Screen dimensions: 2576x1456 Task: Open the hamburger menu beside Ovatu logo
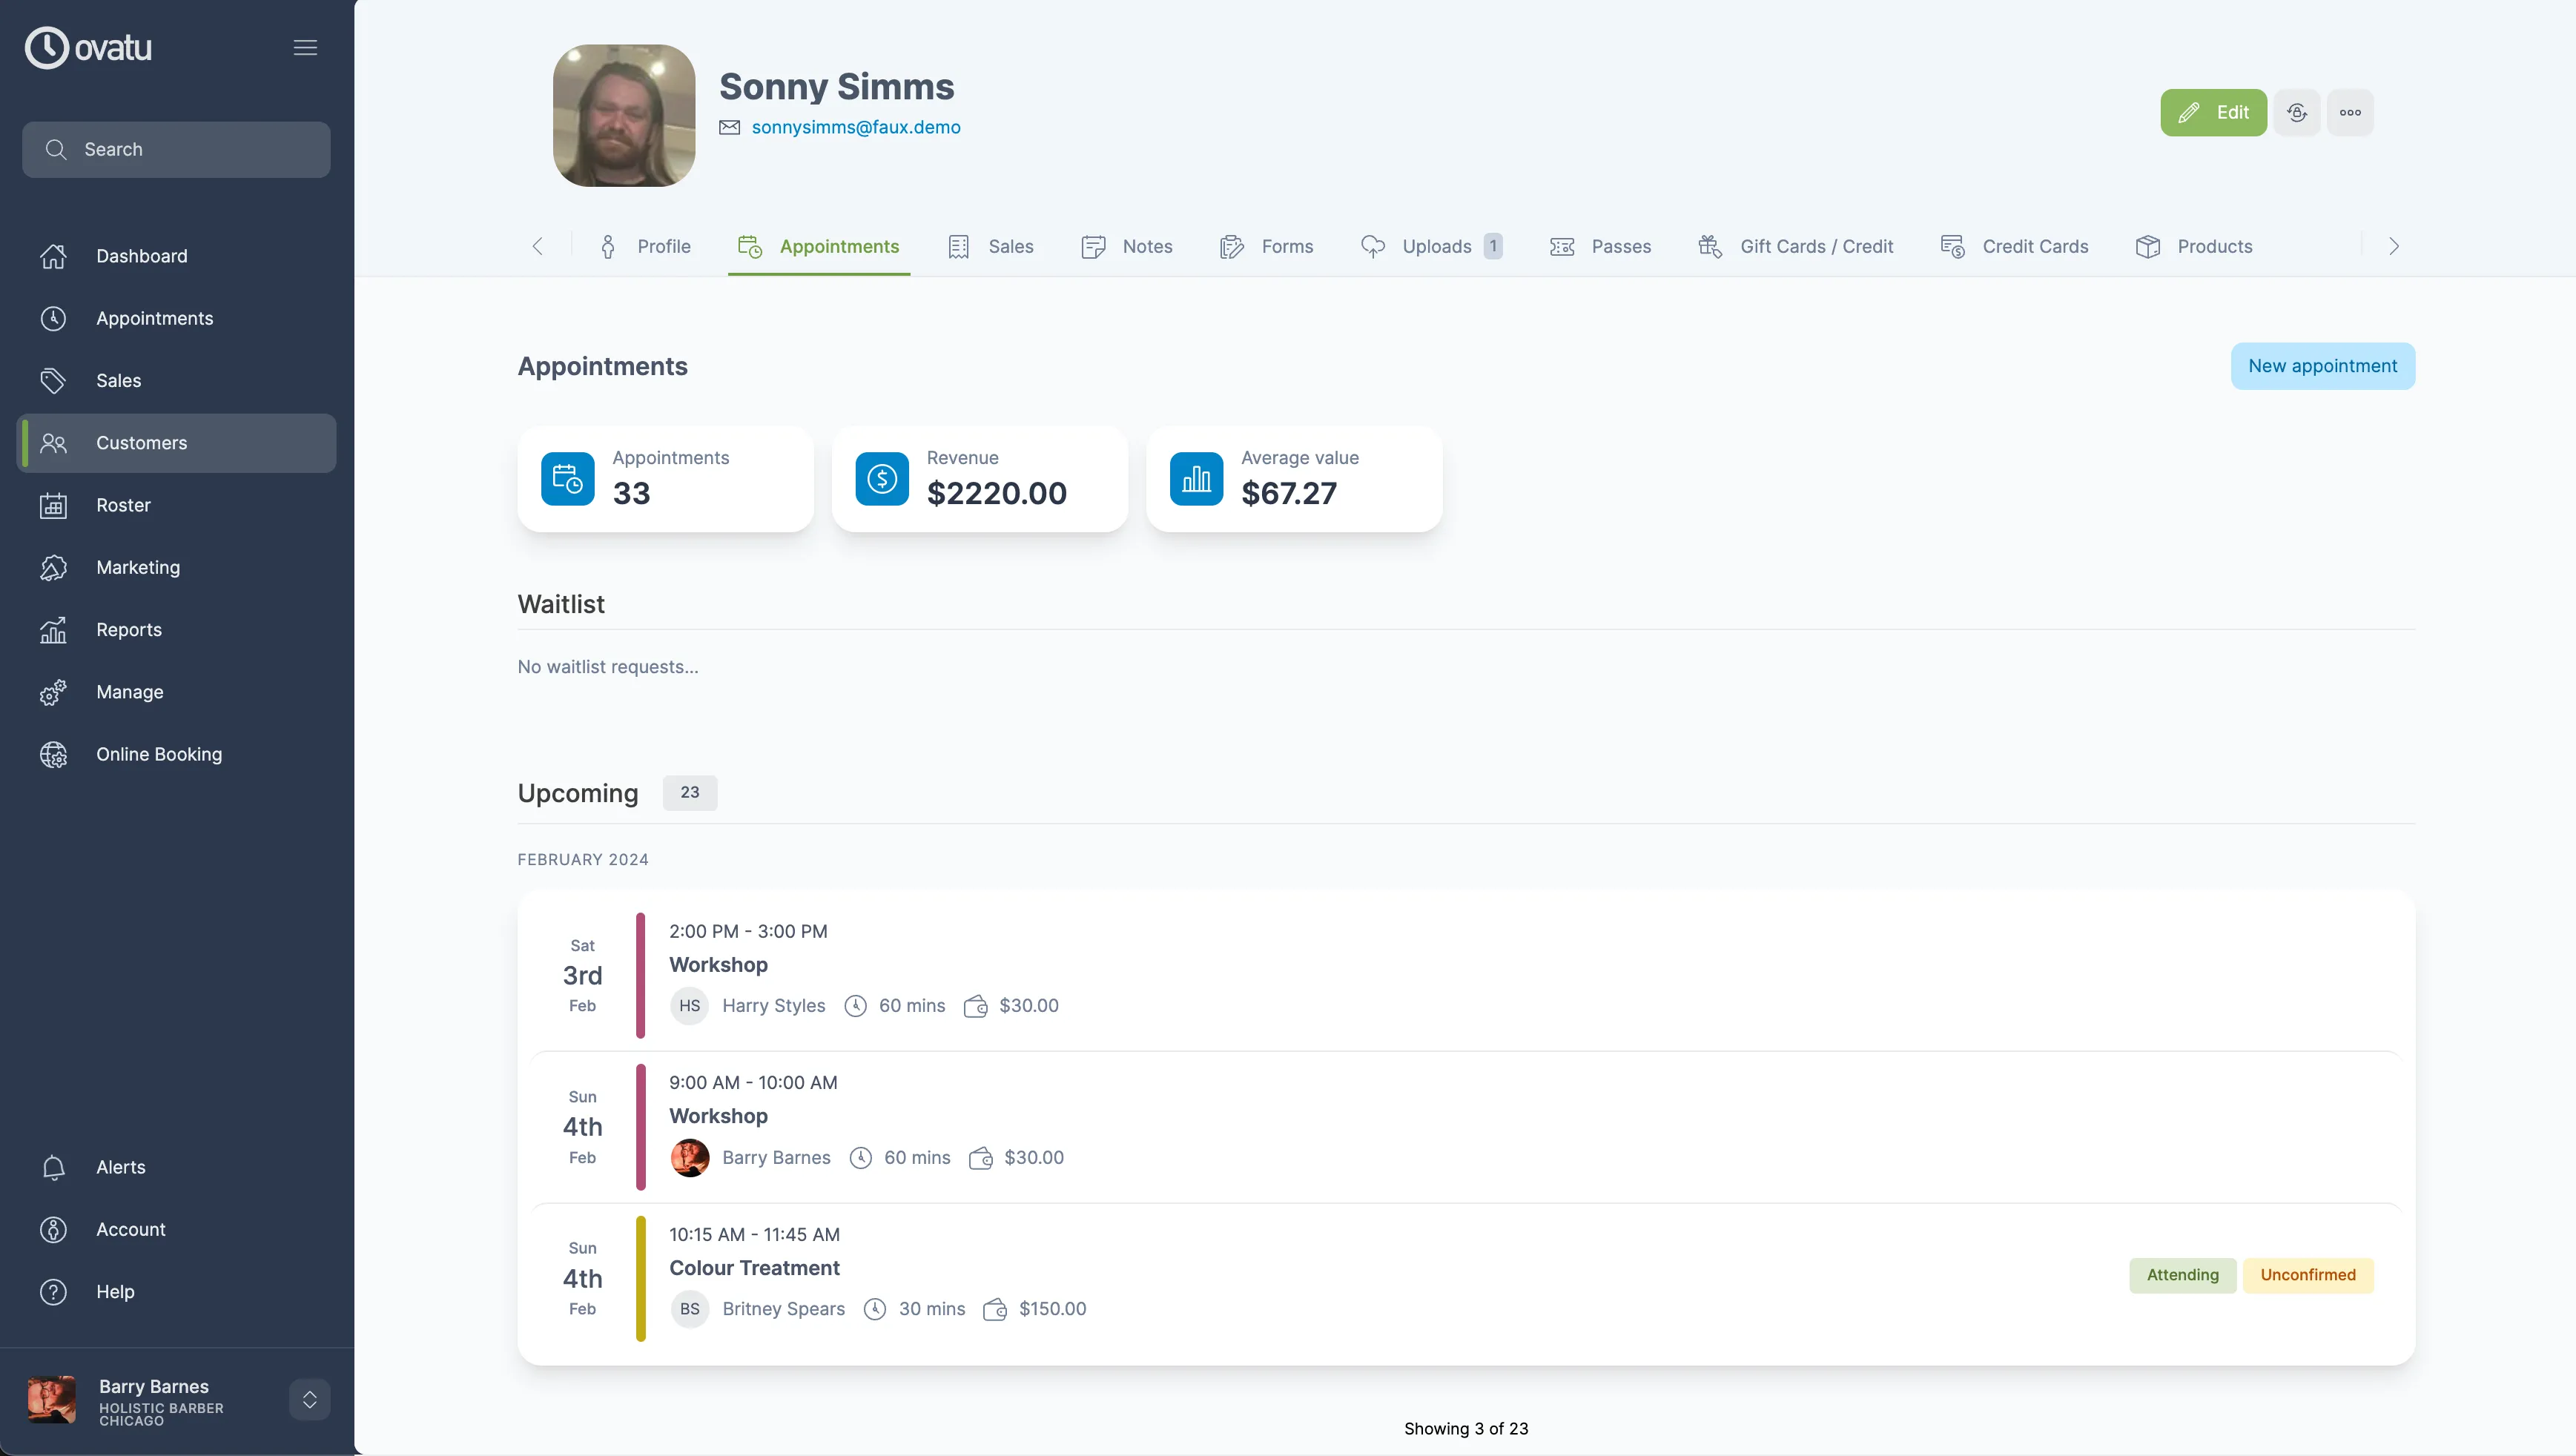[305, 47]
